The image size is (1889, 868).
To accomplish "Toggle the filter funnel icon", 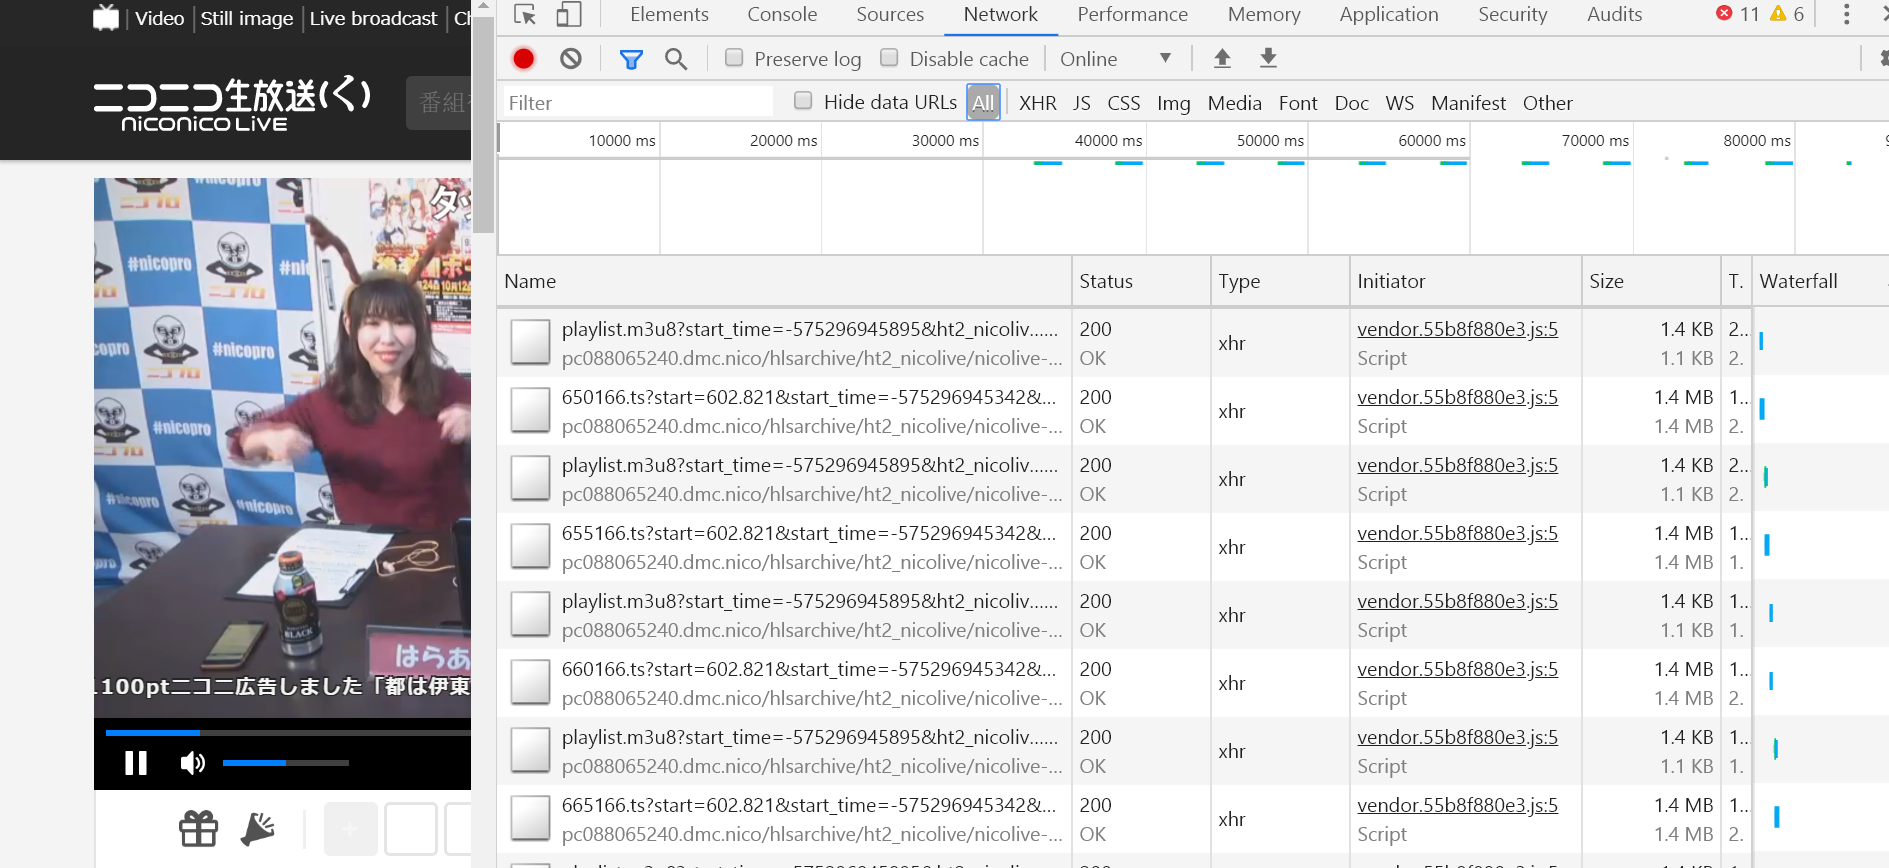I will (631, 59).
